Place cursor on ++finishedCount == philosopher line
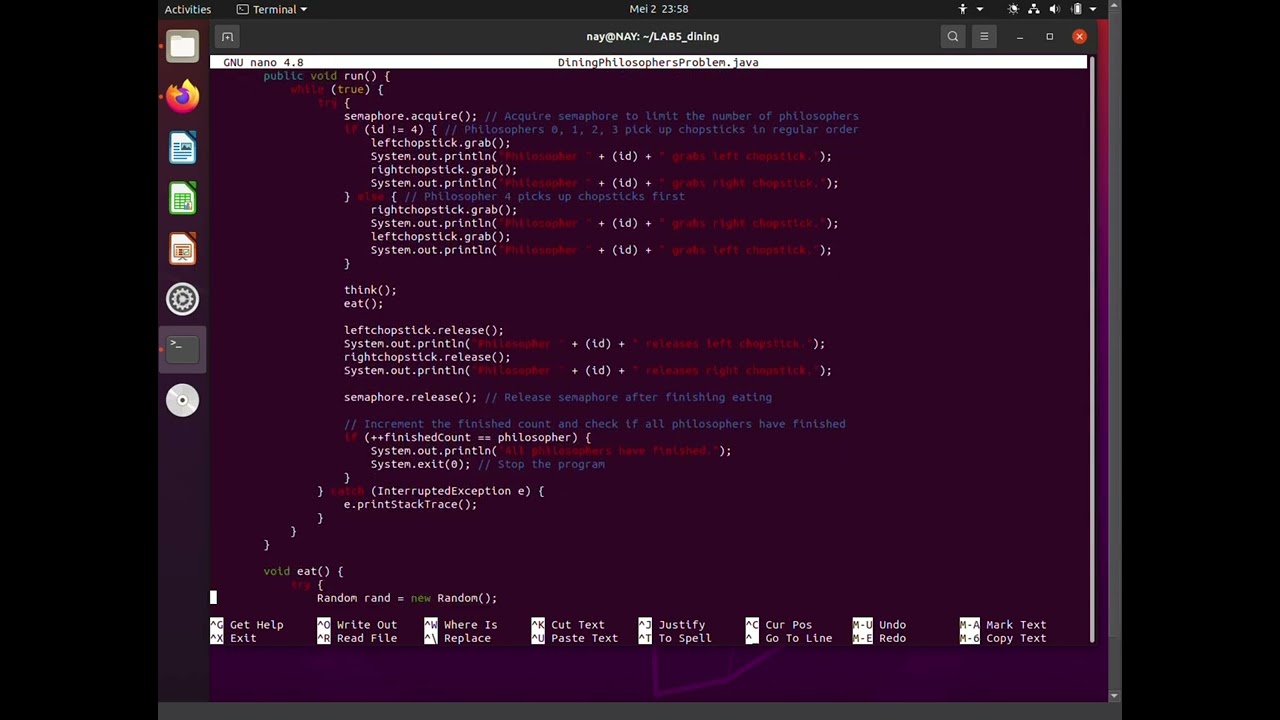The image size is (1280, 720). (467, 437)
